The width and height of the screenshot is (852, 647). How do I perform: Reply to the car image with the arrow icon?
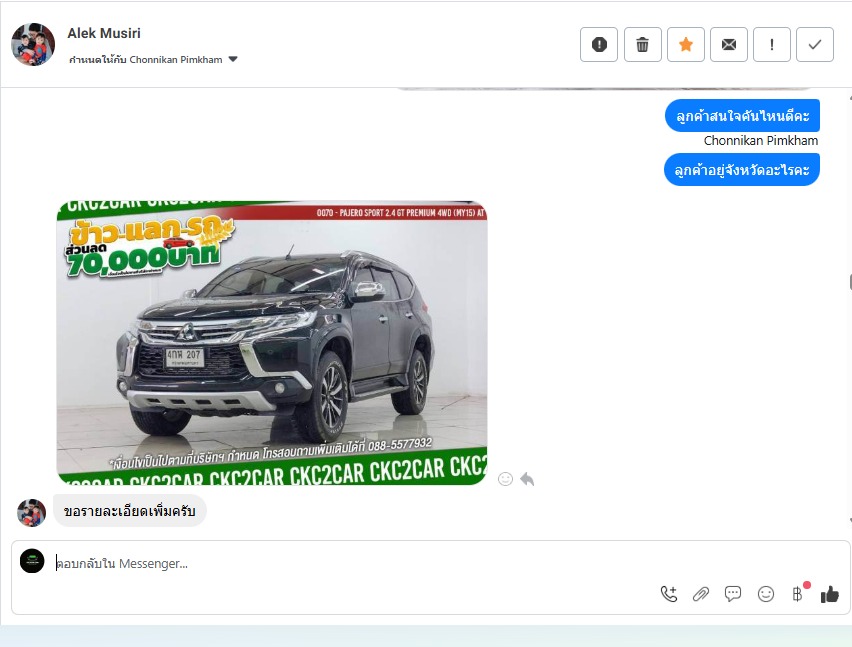(x=527, y=479)
